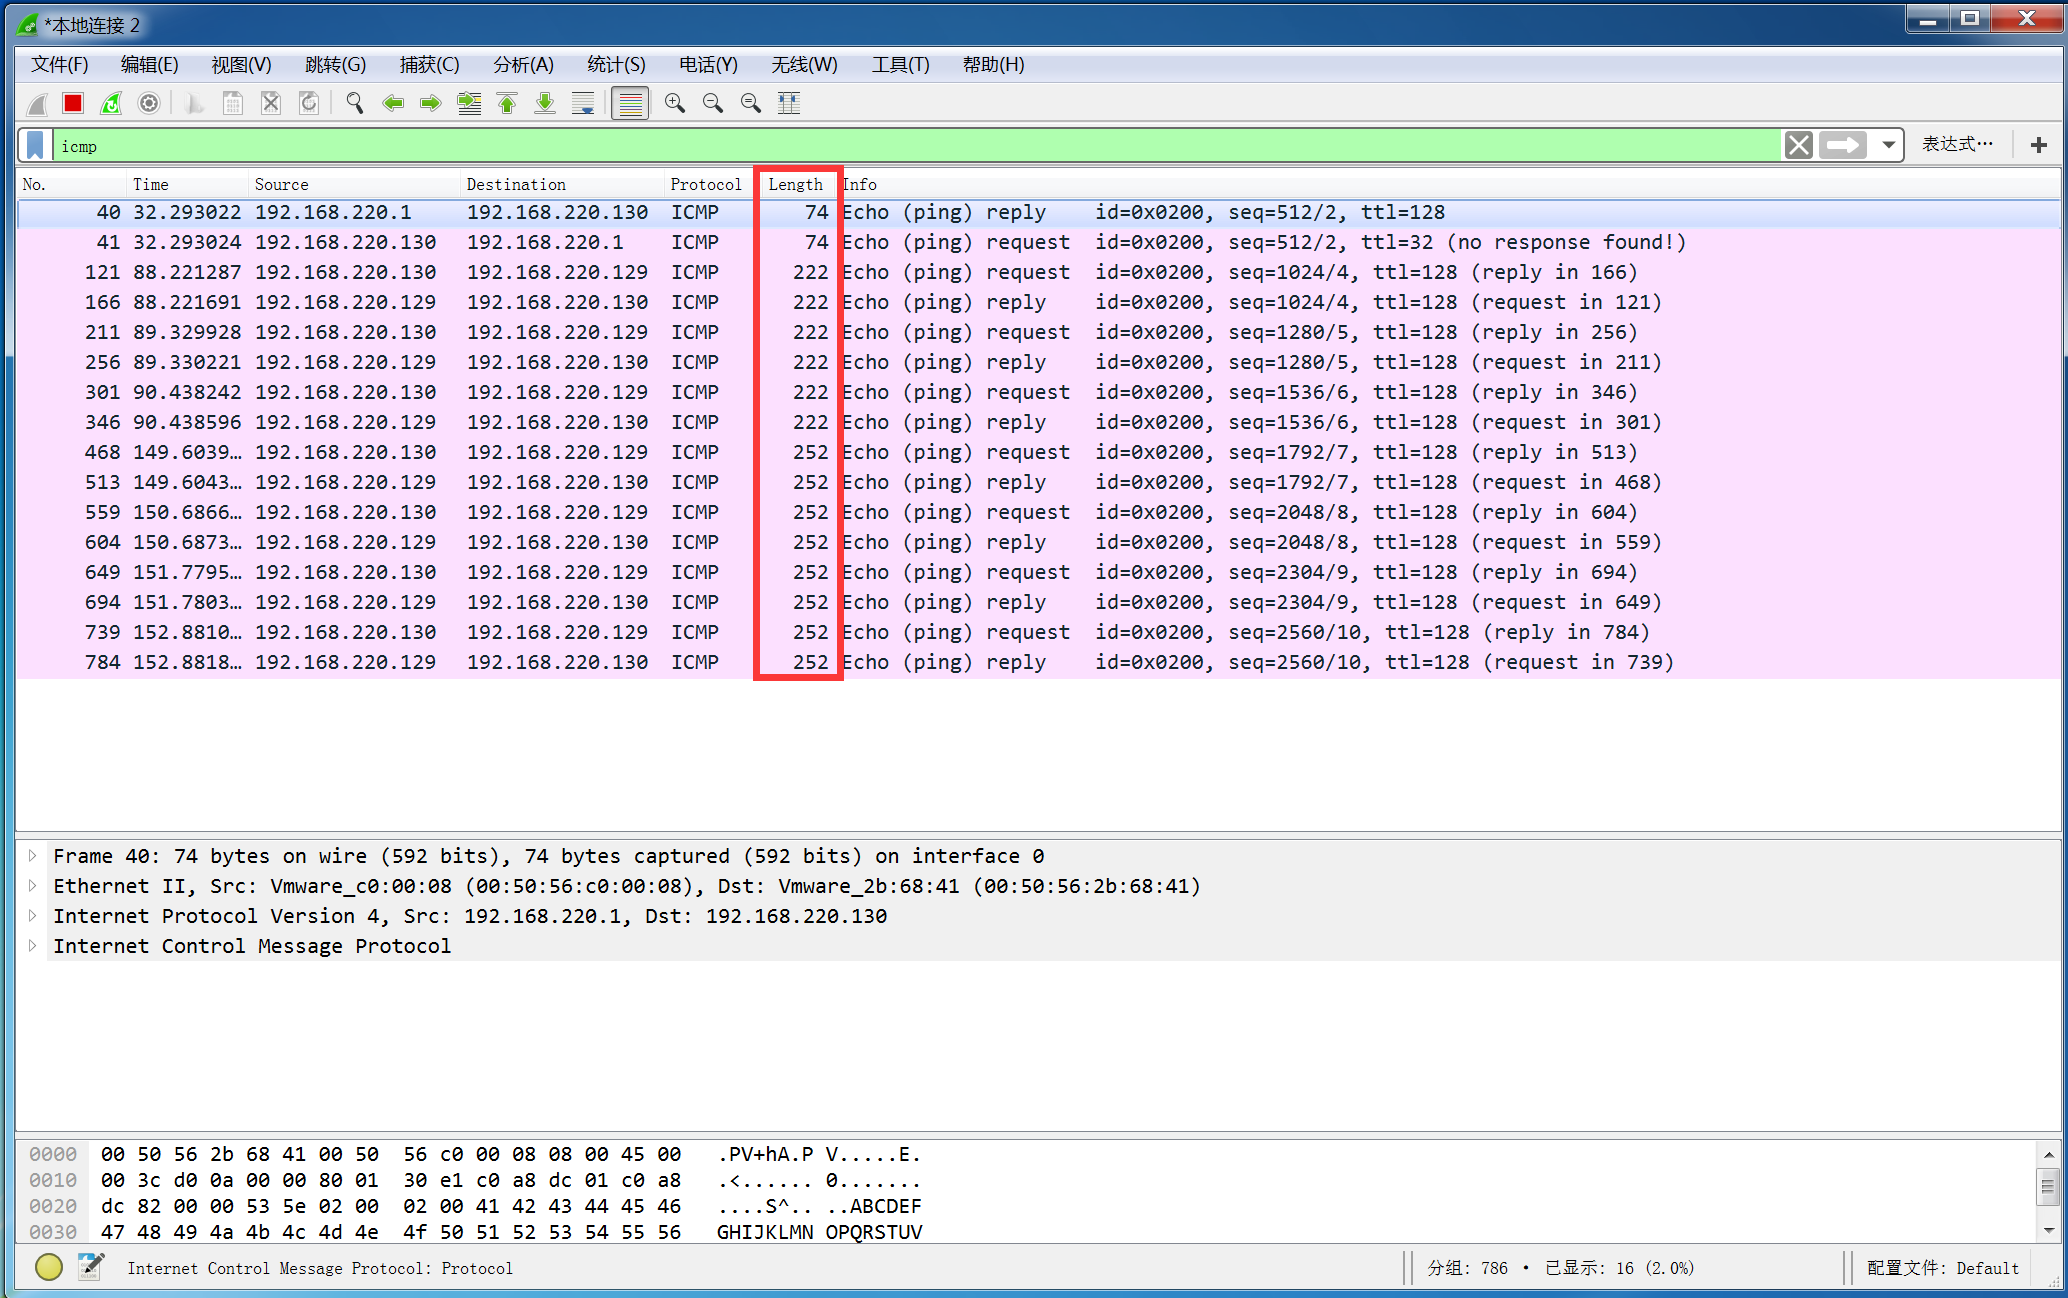Viewport: 2068px width, 1298px height.
Task: Click the go to specified packet icon
Action: [469, 103]
